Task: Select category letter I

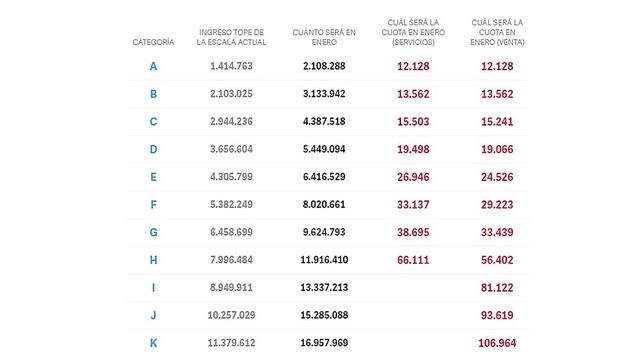Action: pos(153,288)
